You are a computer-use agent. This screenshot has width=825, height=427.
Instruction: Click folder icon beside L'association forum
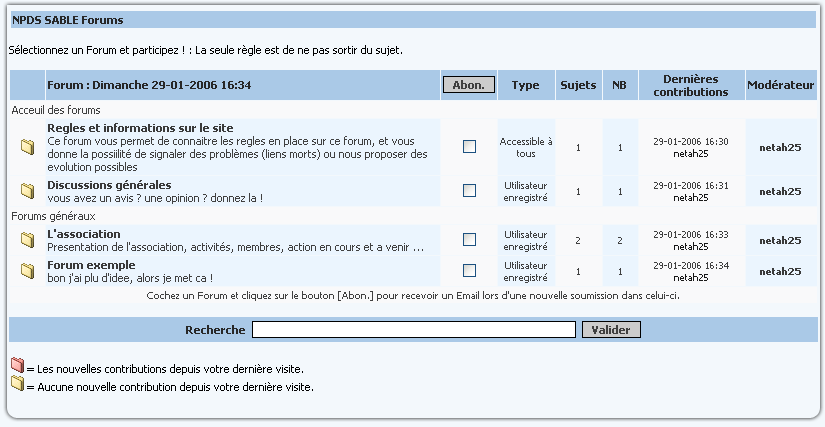click(x=28, y=240)
